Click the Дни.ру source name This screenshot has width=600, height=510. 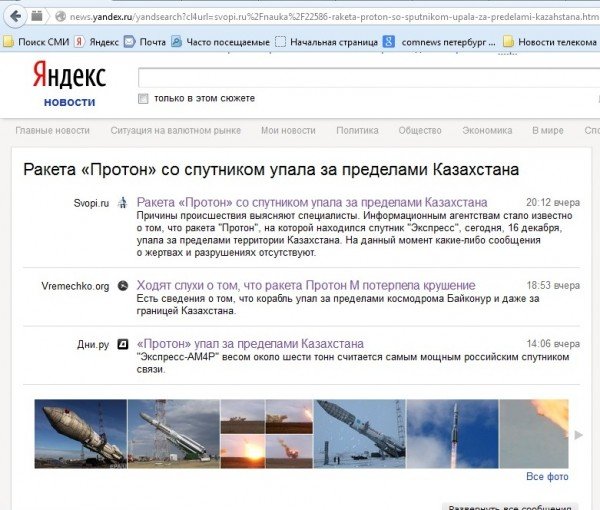point(93,344)
